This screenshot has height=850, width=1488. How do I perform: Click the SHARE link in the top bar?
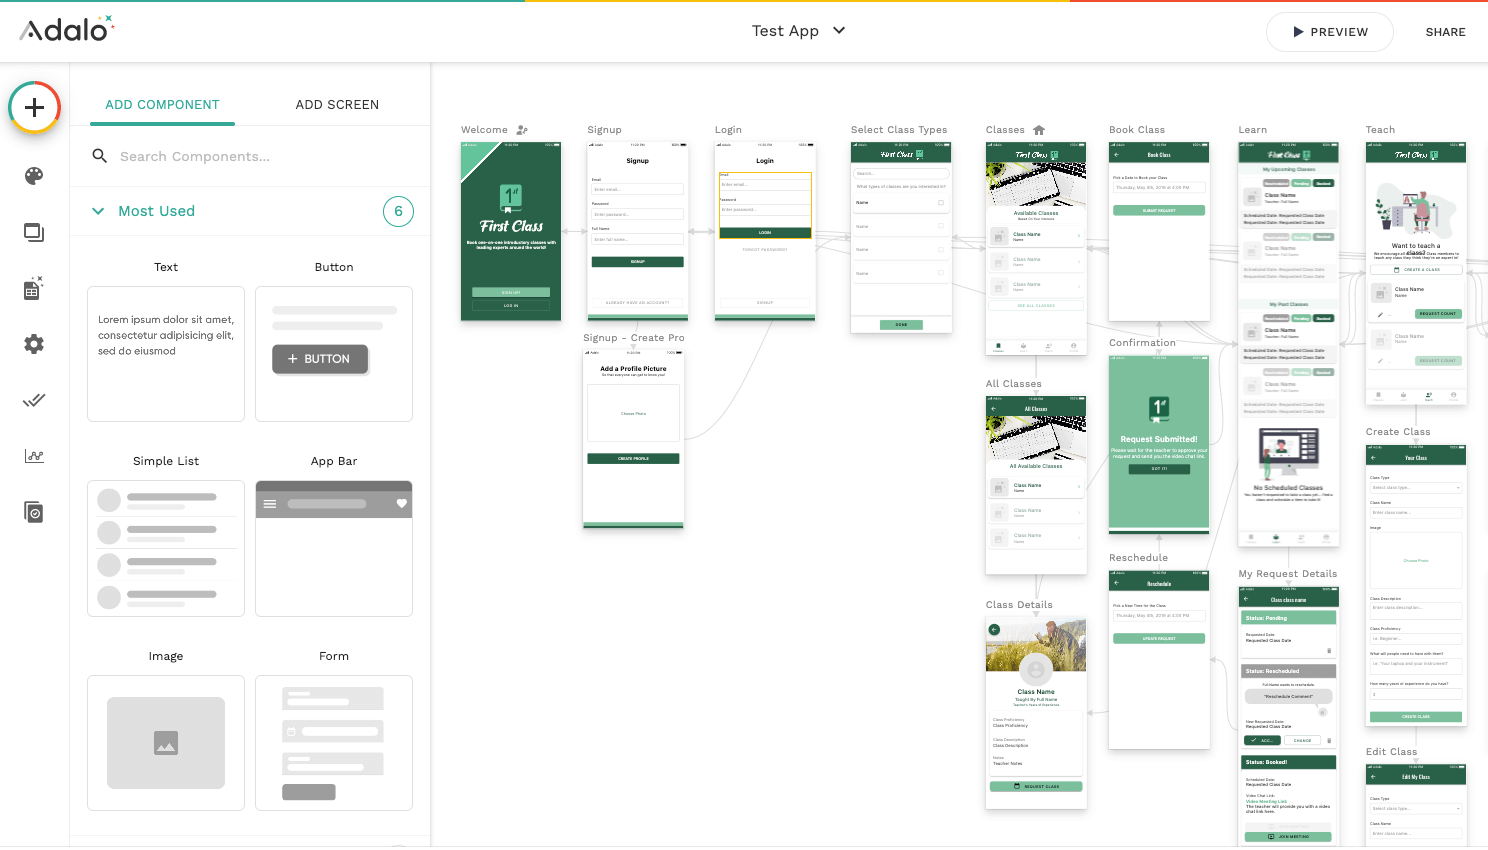coord(1445,31)
